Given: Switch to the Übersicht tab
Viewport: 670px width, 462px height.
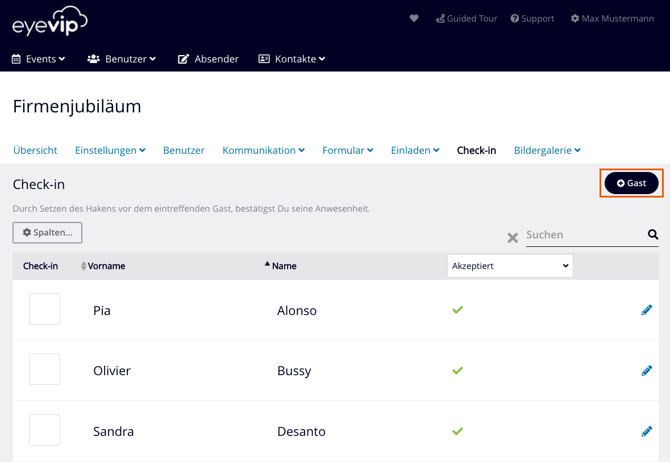Looking at the screenshot, I should [x=35, y=150].
